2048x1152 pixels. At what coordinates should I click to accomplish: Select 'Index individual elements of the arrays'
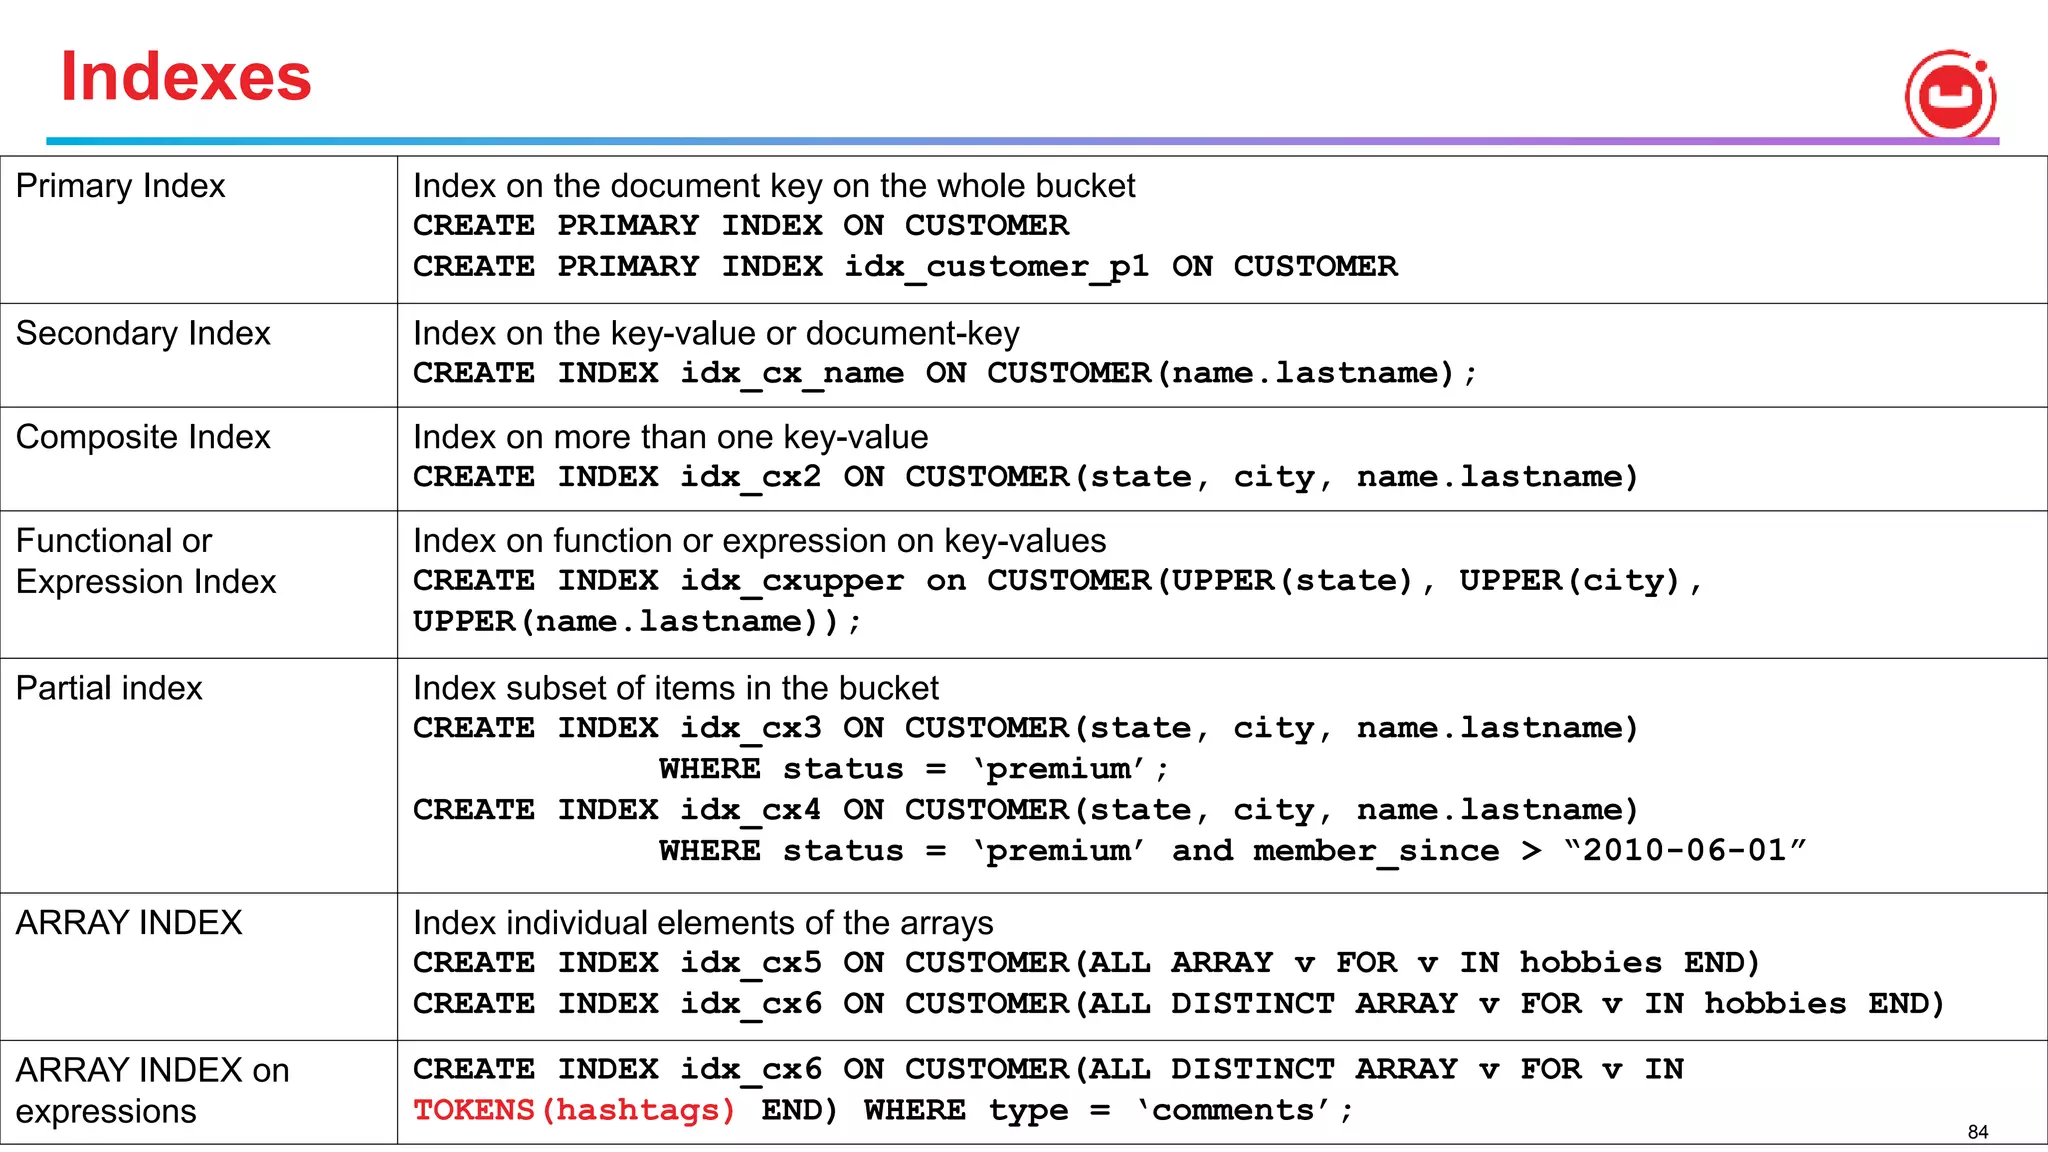(703, 922)
